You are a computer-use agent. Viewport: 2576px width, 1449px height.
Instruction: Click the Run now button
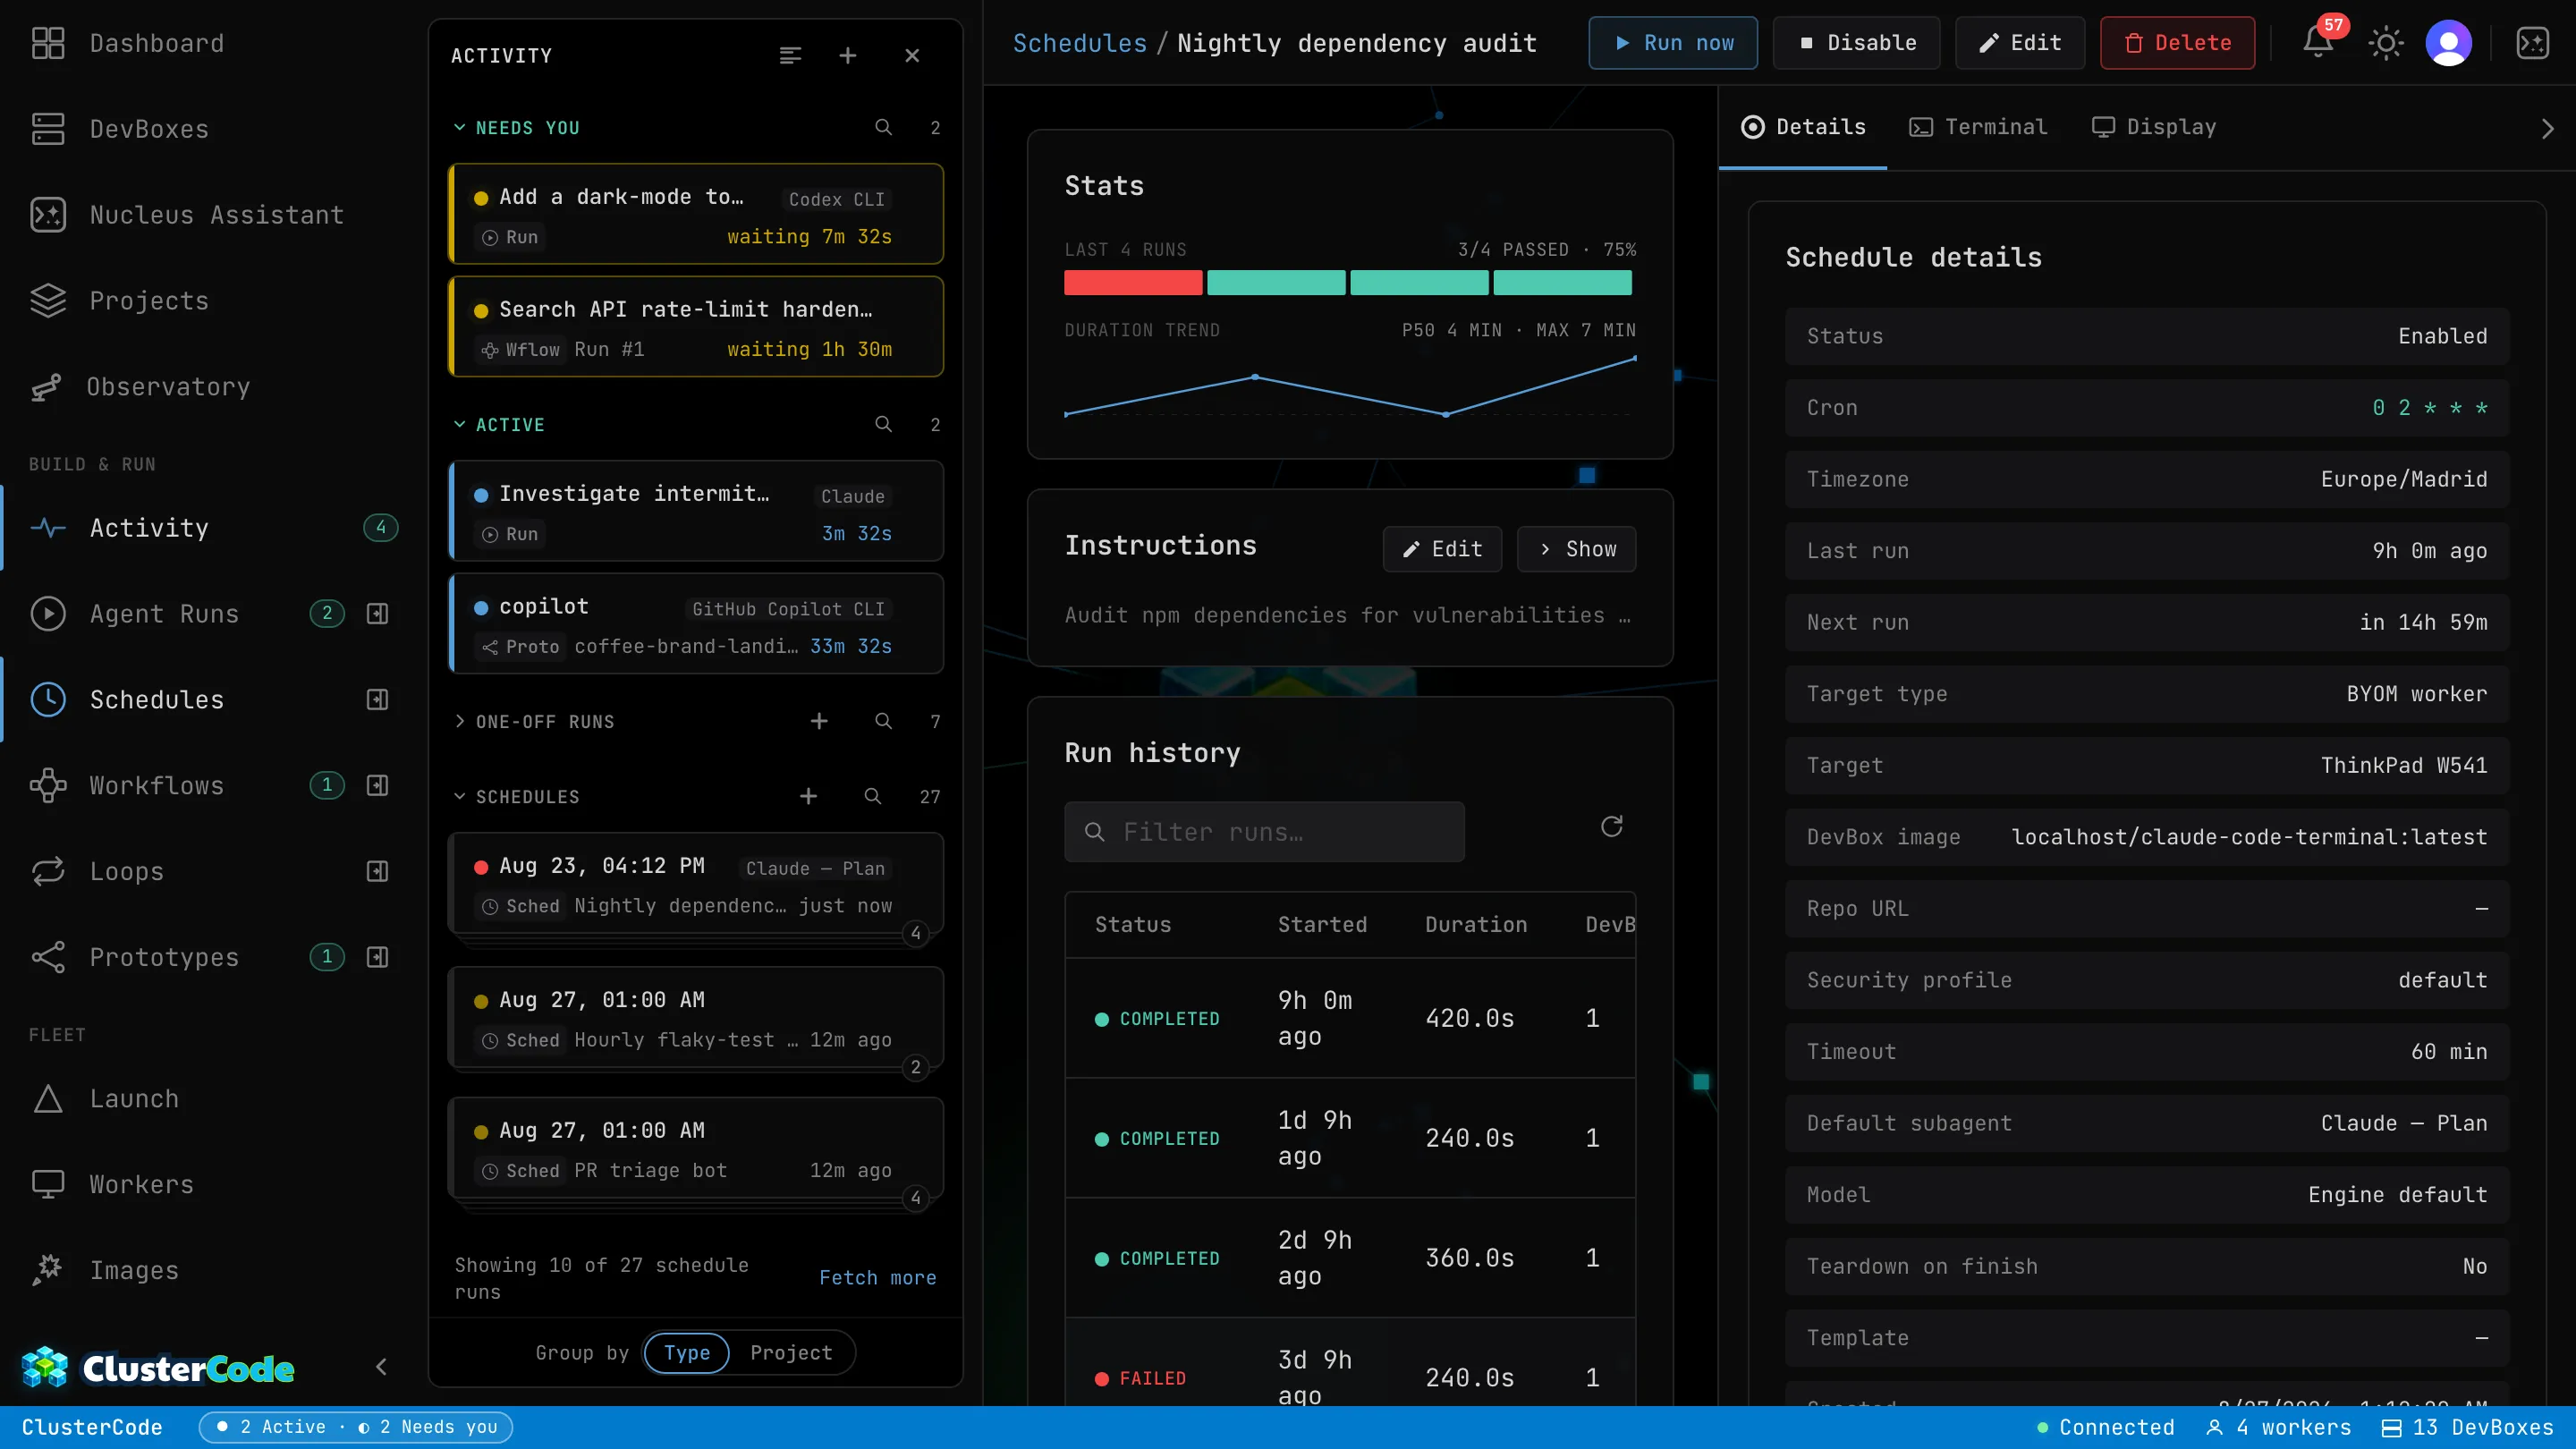[1673, 43]
